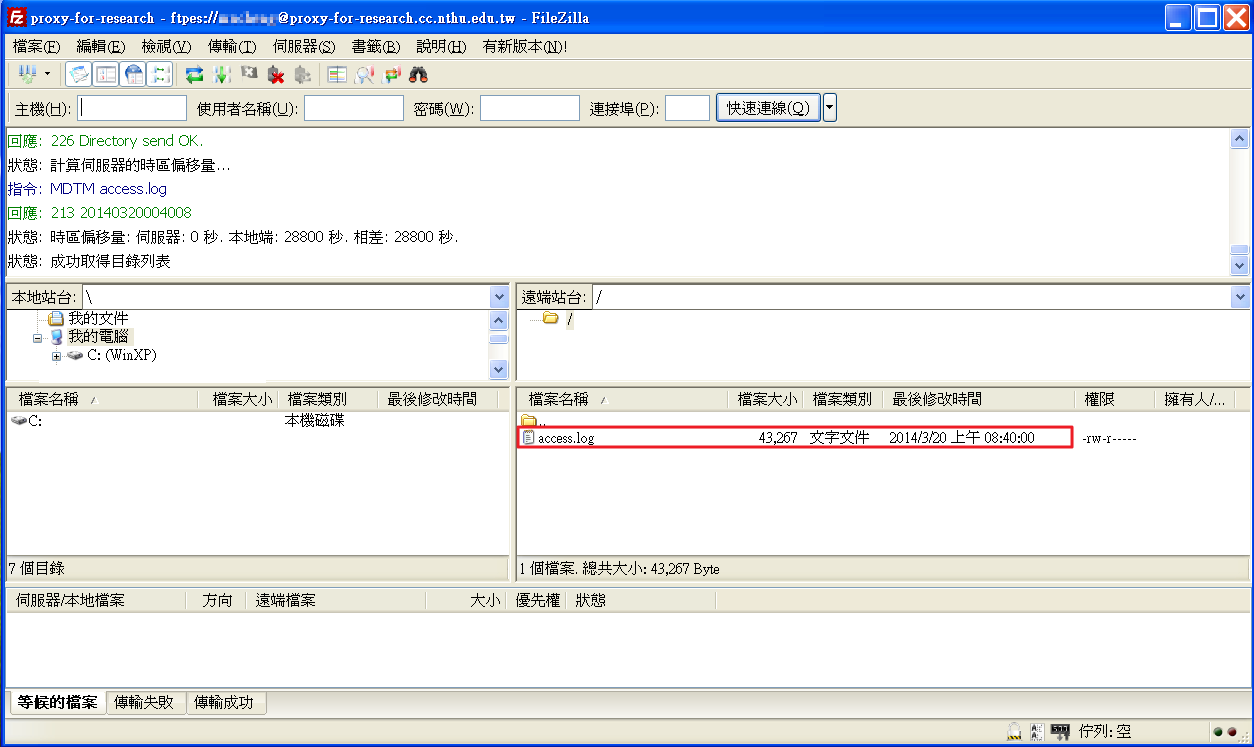Click the 主機 host input field
Screen dimensions: 1254x747
pyautogui.click(x=133, y=108)
